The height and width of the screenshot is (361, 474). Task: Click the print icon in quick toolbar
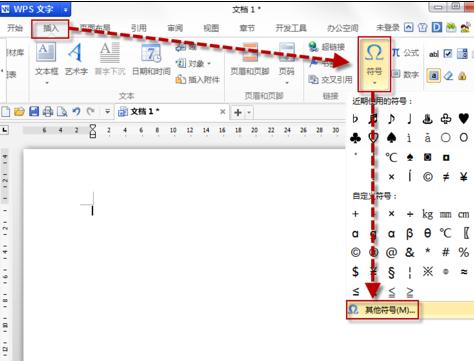(x=48, y=111)
